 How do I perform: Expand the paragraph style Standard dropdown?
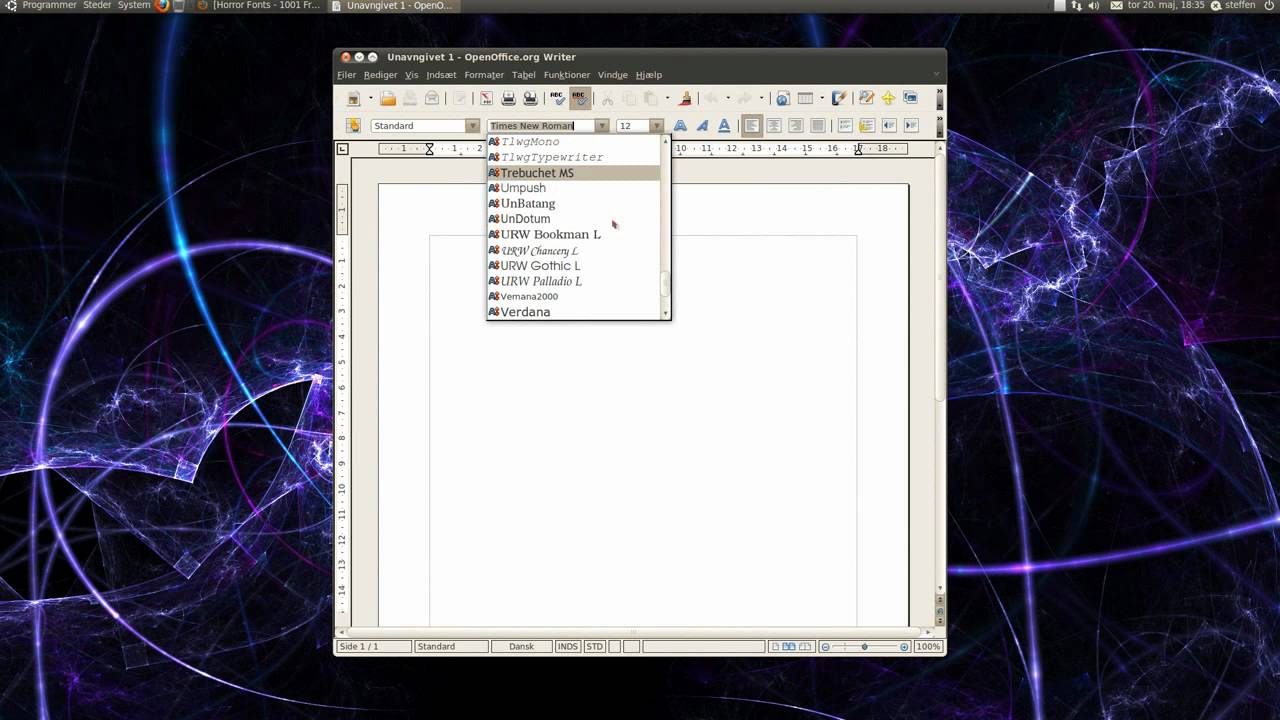(472, 126)
